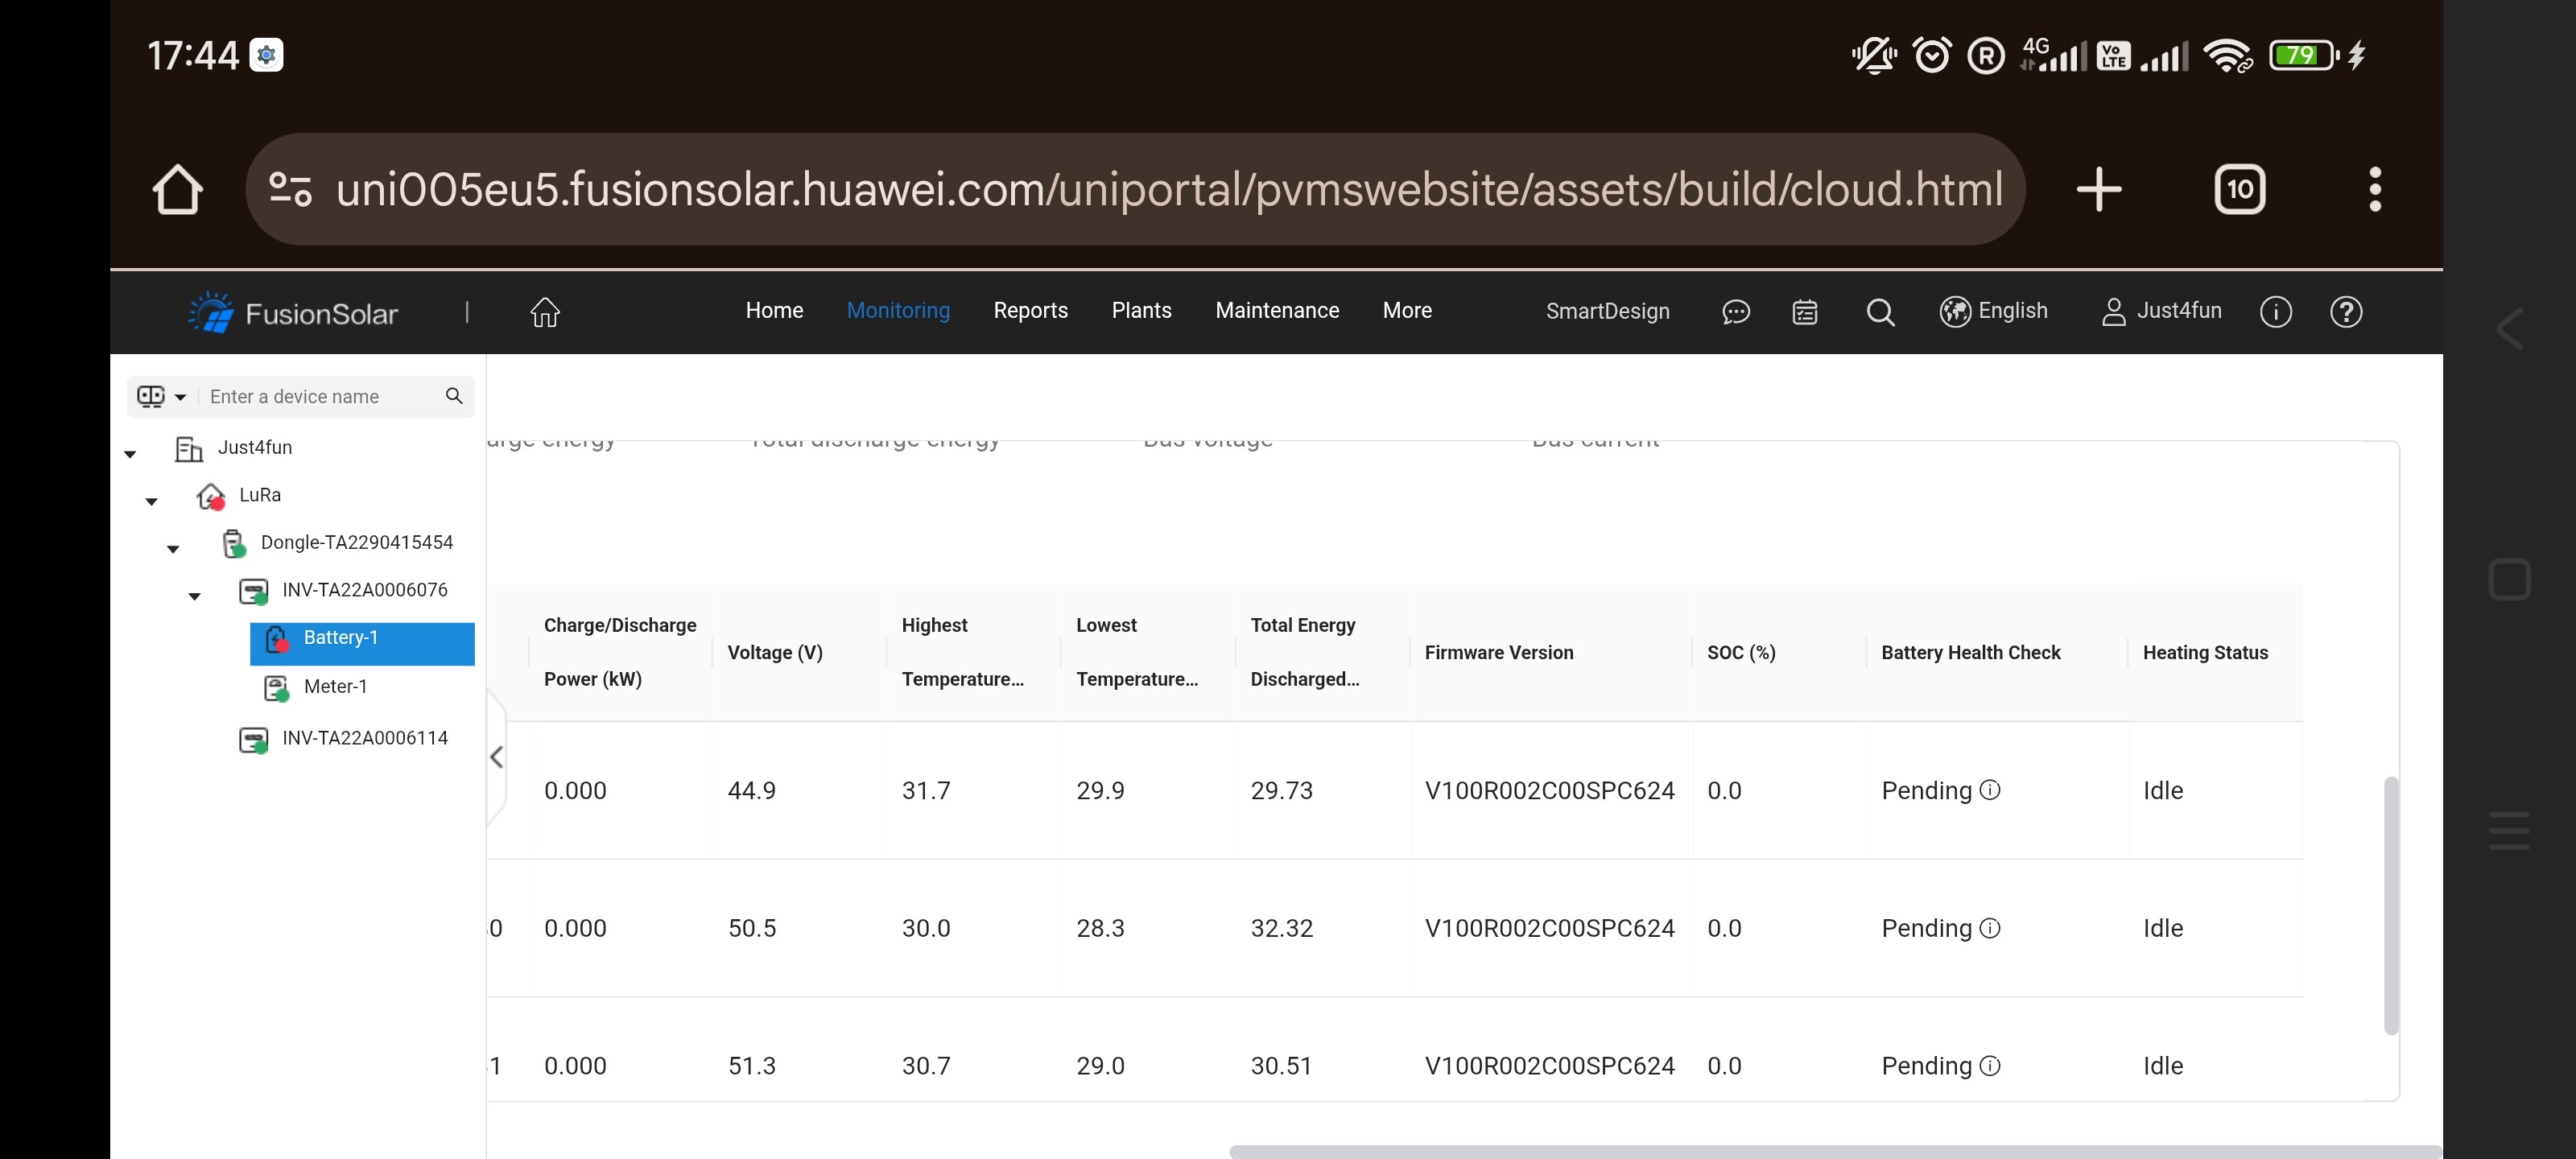Image resolution: width=2576 pixels, height=1159 pixels.
Task: Open the SmartDesign link
Action: pos(1607,311)
